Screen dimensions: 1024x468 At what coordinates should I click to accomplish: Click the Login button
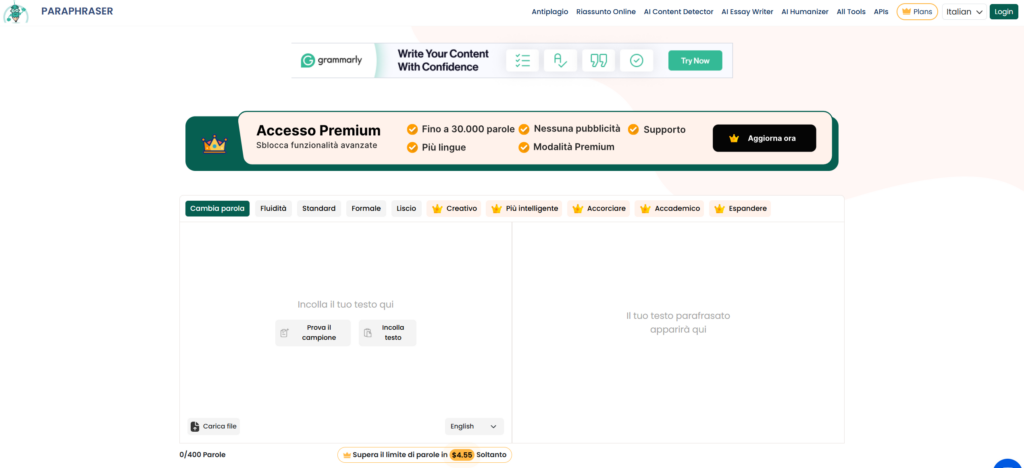pos(1004,12)
